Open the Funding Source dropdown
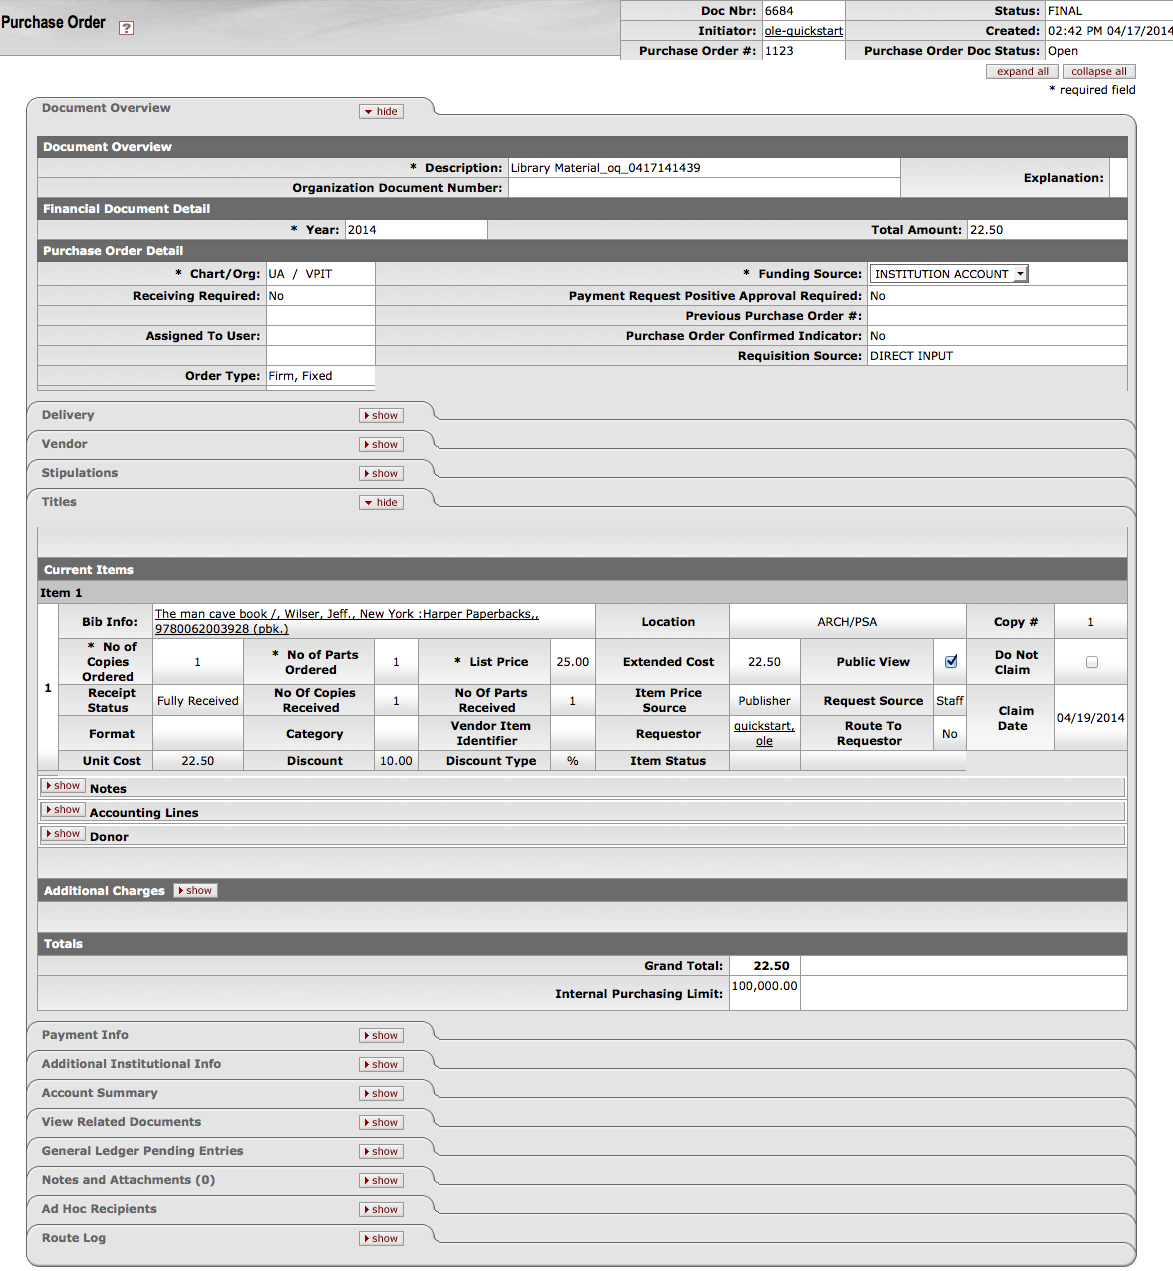This screenshot has height=1271, width=1173. pos(949,274)
